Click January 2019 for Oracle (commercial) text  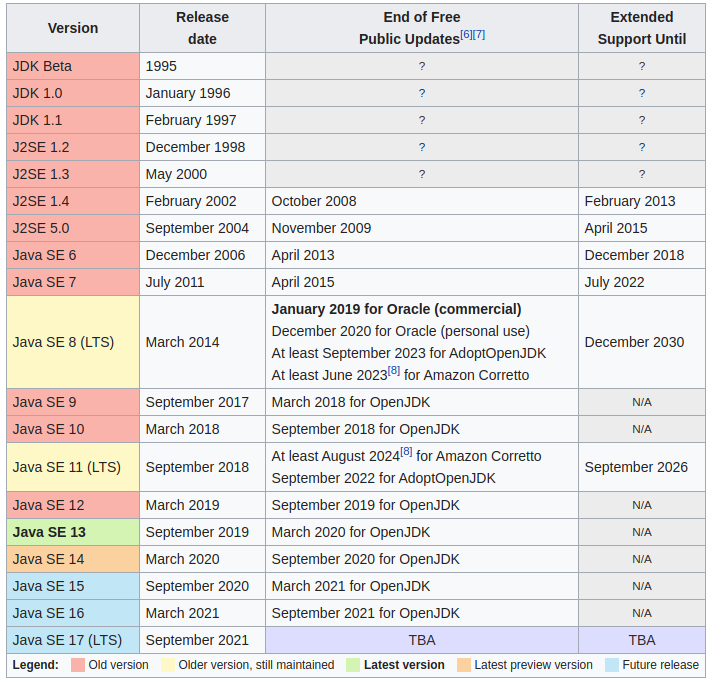click(396, 309)
